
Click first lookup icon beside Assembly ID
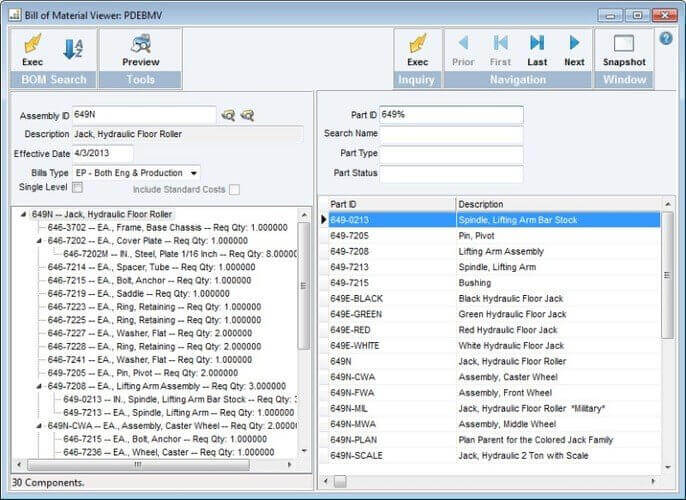228,116
